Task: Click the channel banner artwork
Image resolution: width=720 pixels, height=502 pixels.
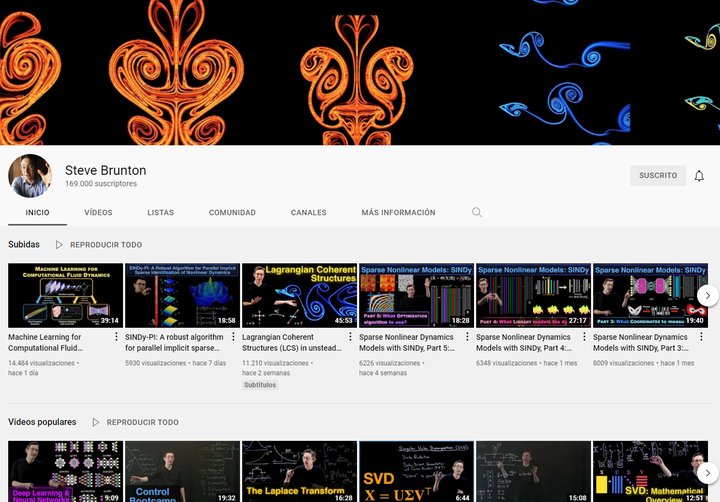Action: (x=360, y=73)
